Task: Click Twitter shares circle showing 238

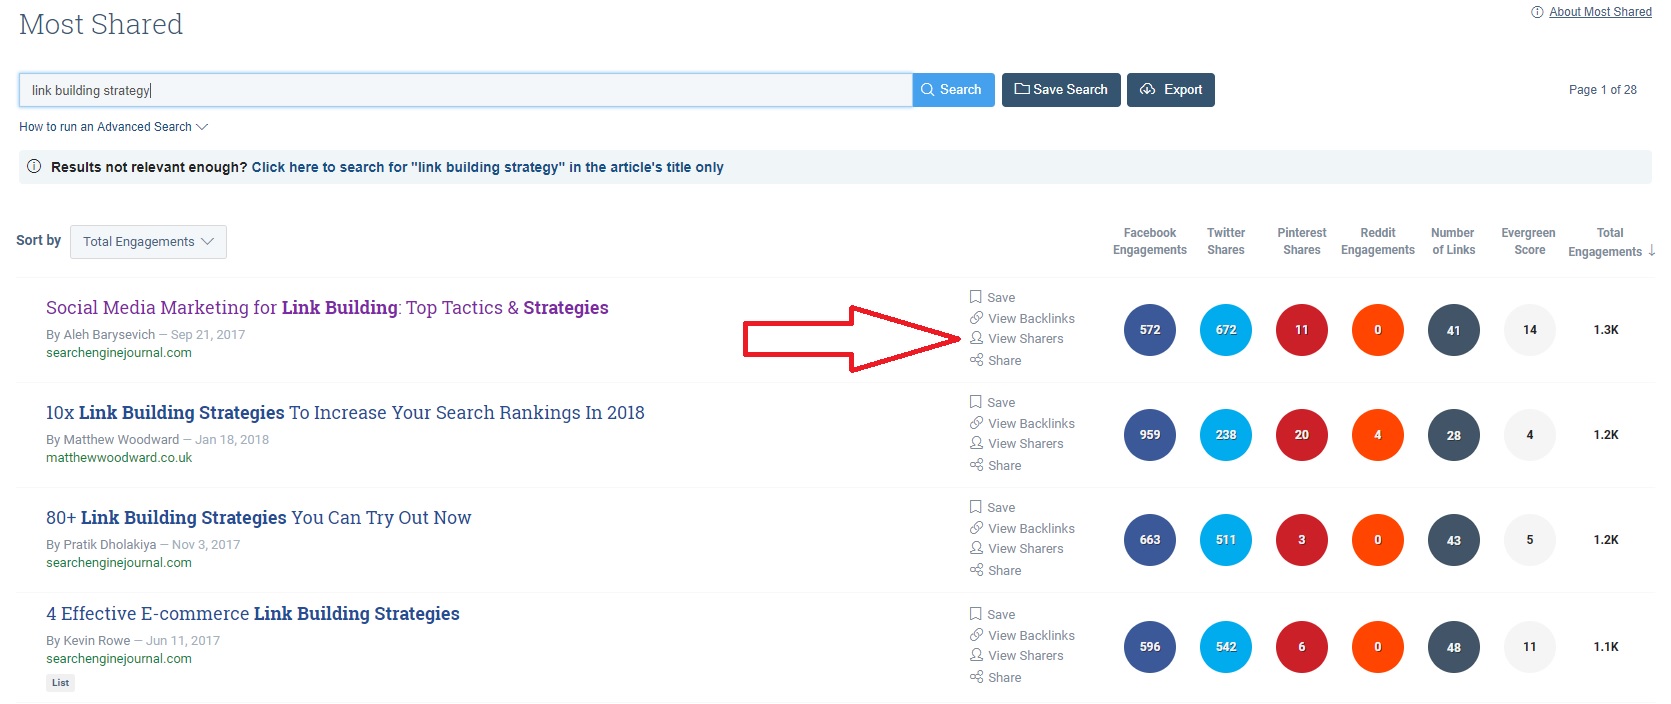Action: pos(1226,435)
